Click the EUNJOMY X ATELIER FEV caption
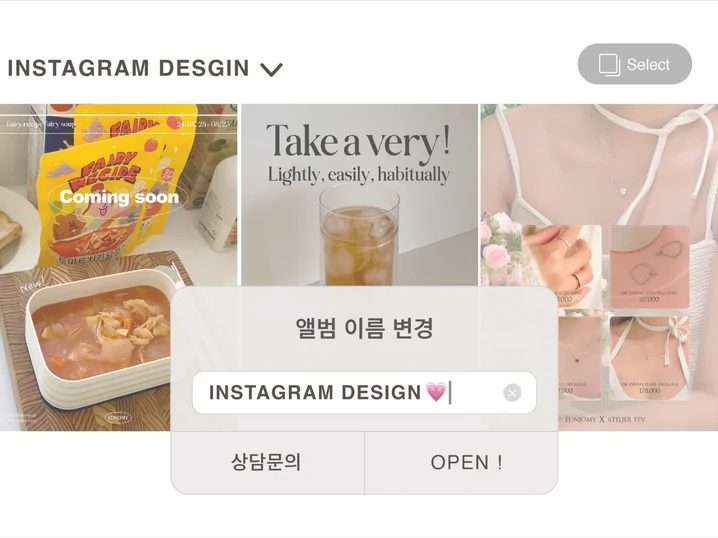Viewport: 718px width, 538px height. [x=604, y=419]
